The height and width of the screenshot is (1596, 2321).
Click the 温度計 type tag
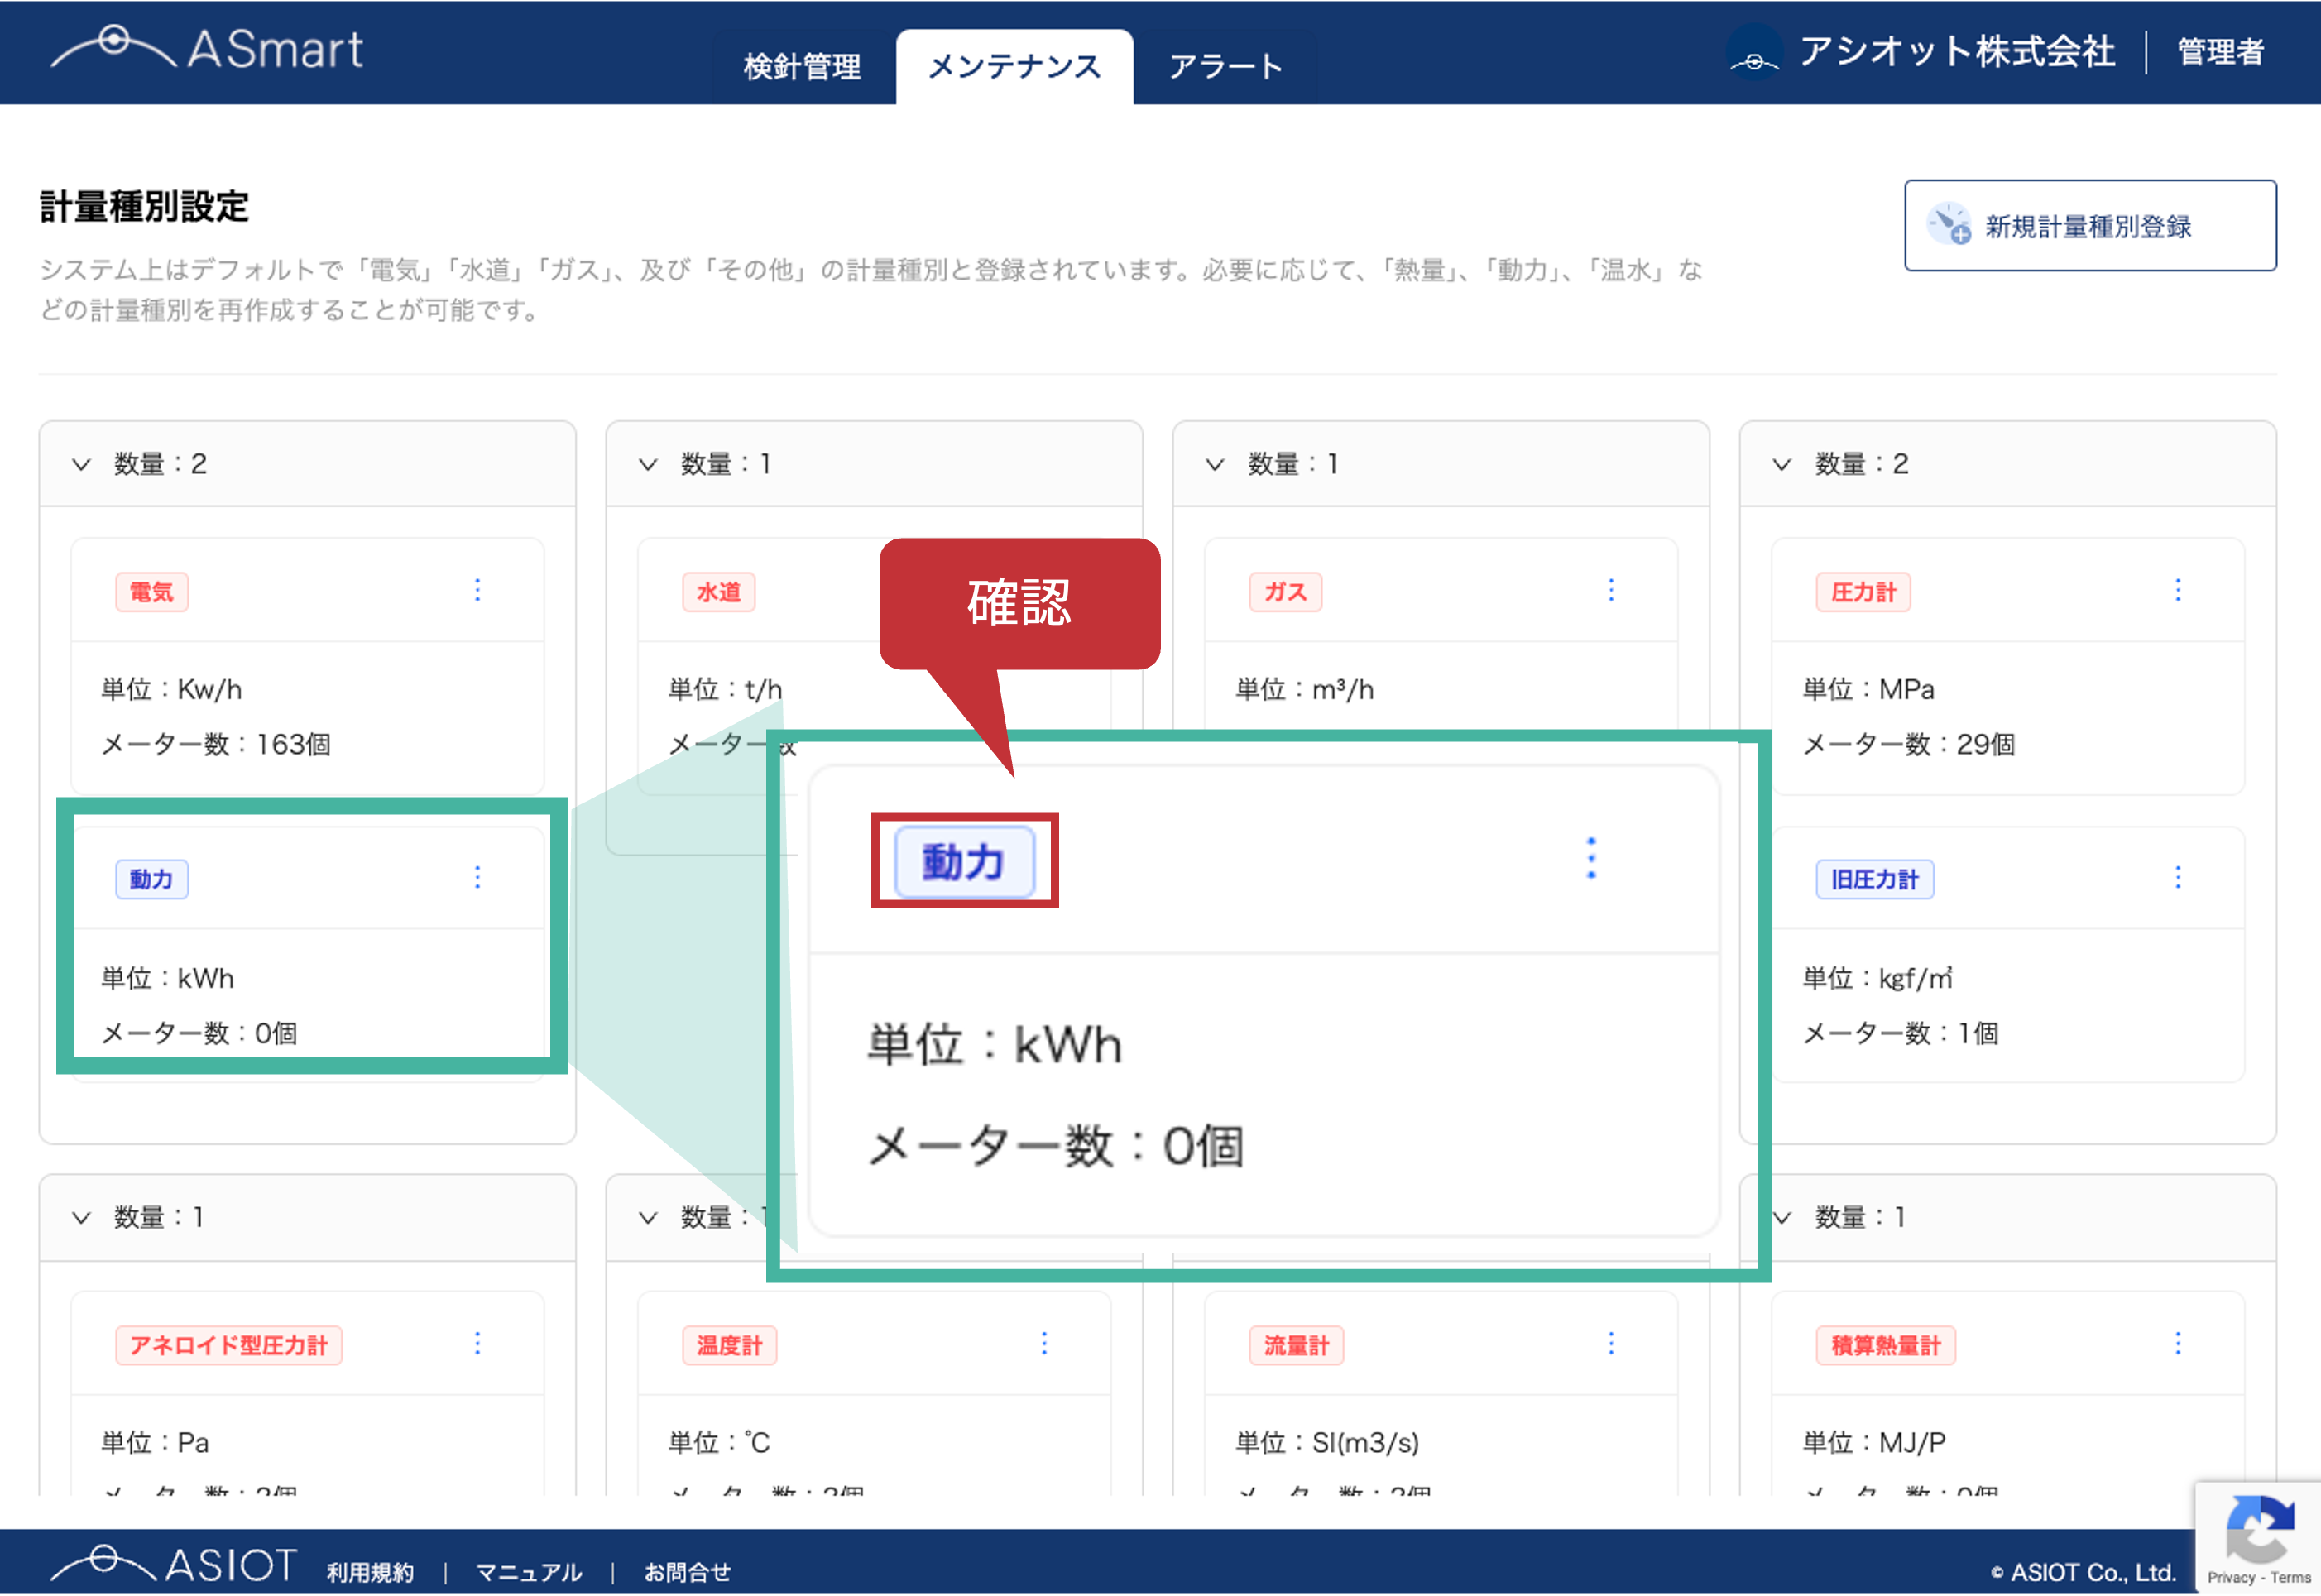point(730,1346)
